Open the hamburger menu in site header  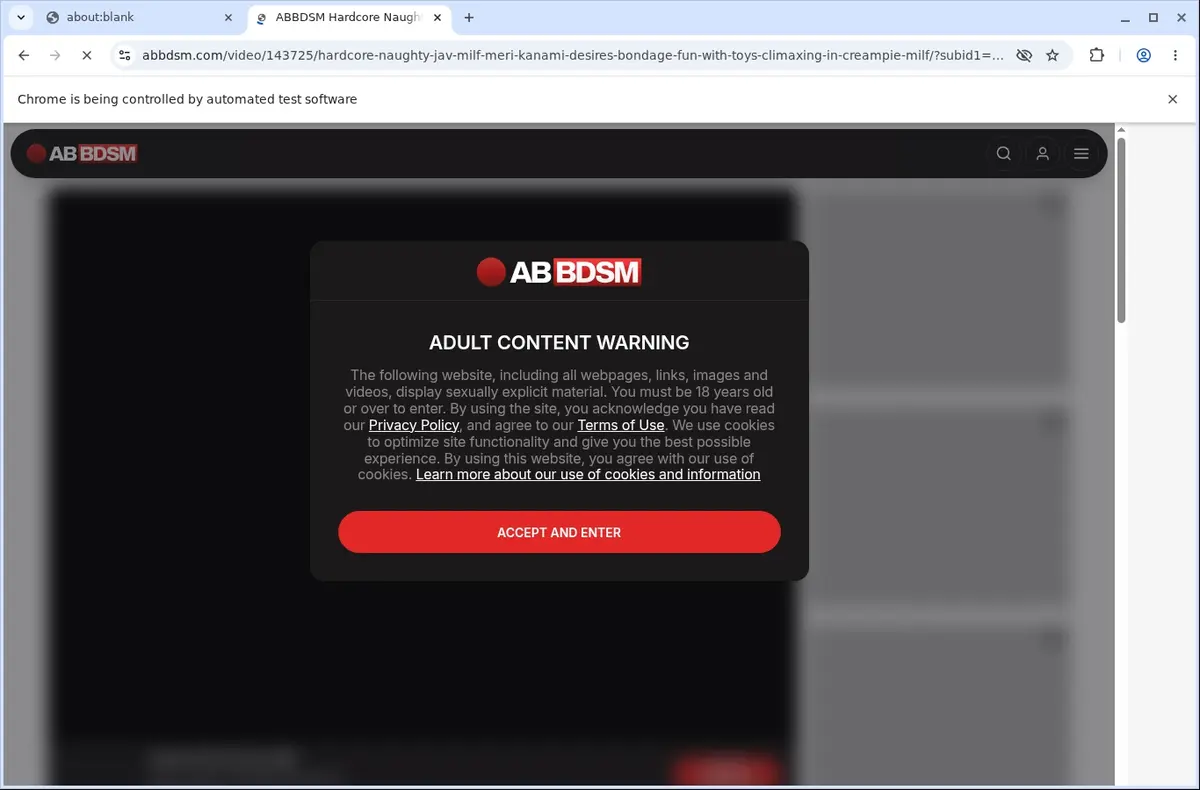click(x=1081, y=153)
